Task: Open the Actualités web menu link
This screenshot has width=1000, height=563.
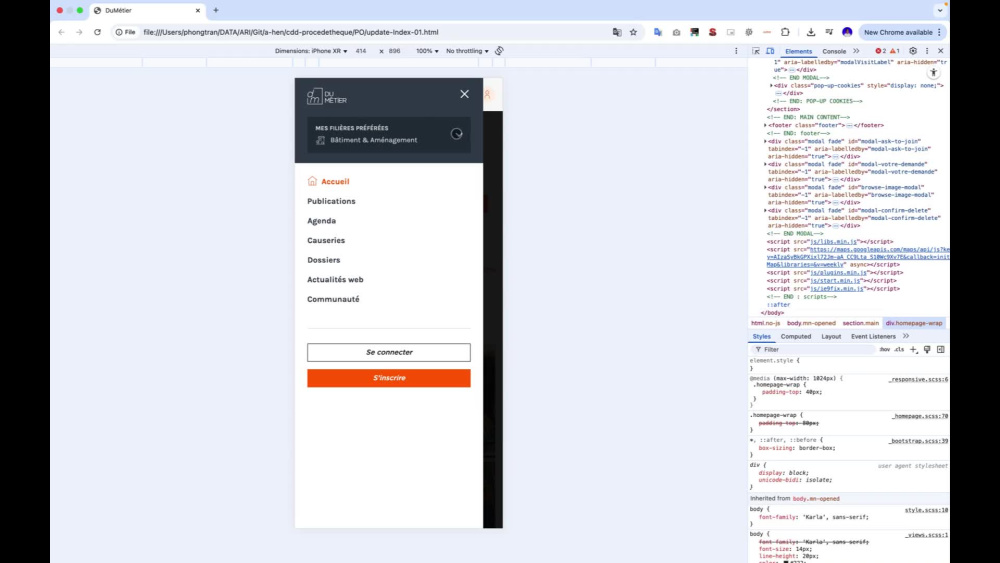Action: pos(335,279)
